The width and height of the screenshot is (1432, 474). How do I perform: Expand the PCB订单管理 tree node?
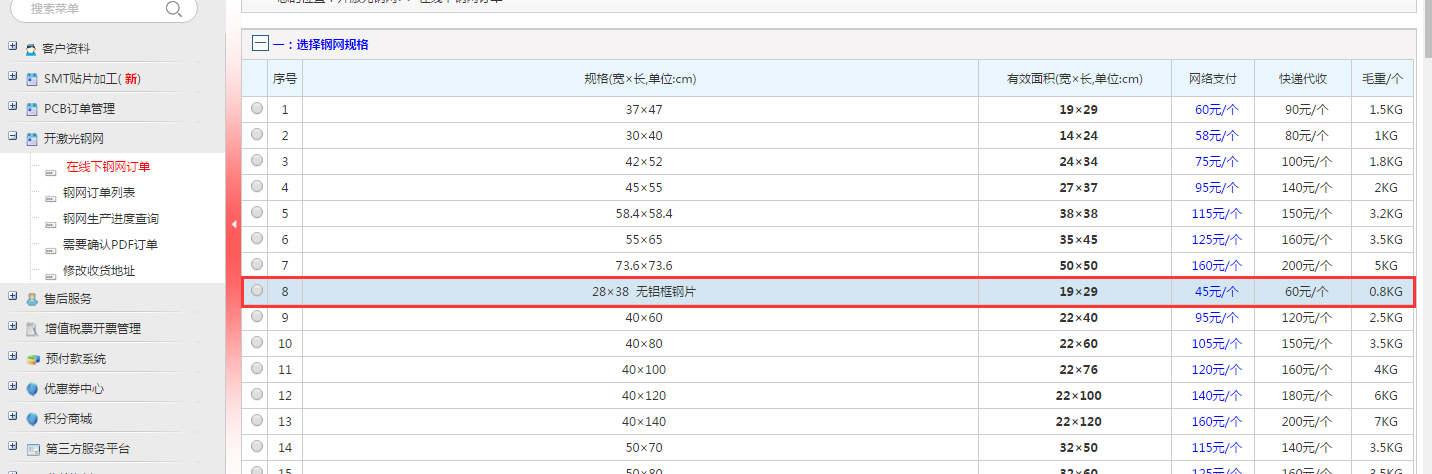click(x=12, y=107)
